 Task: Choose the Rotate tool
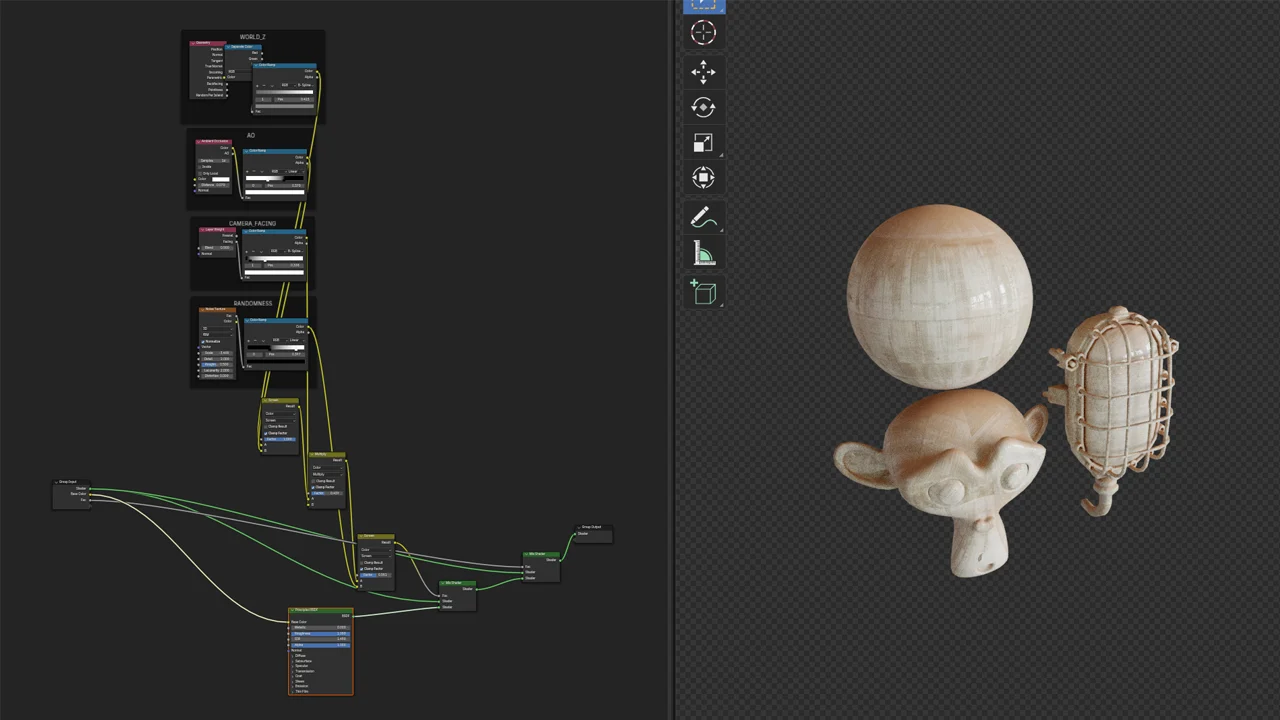[x=703, y=107]
